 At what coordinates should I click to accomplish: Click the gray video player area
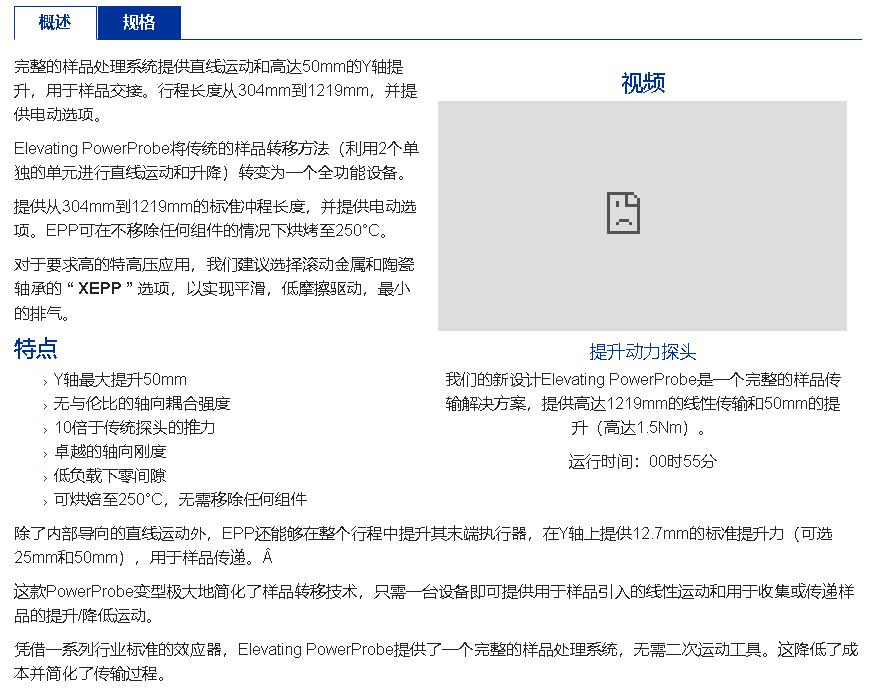[x=642, y=216]
